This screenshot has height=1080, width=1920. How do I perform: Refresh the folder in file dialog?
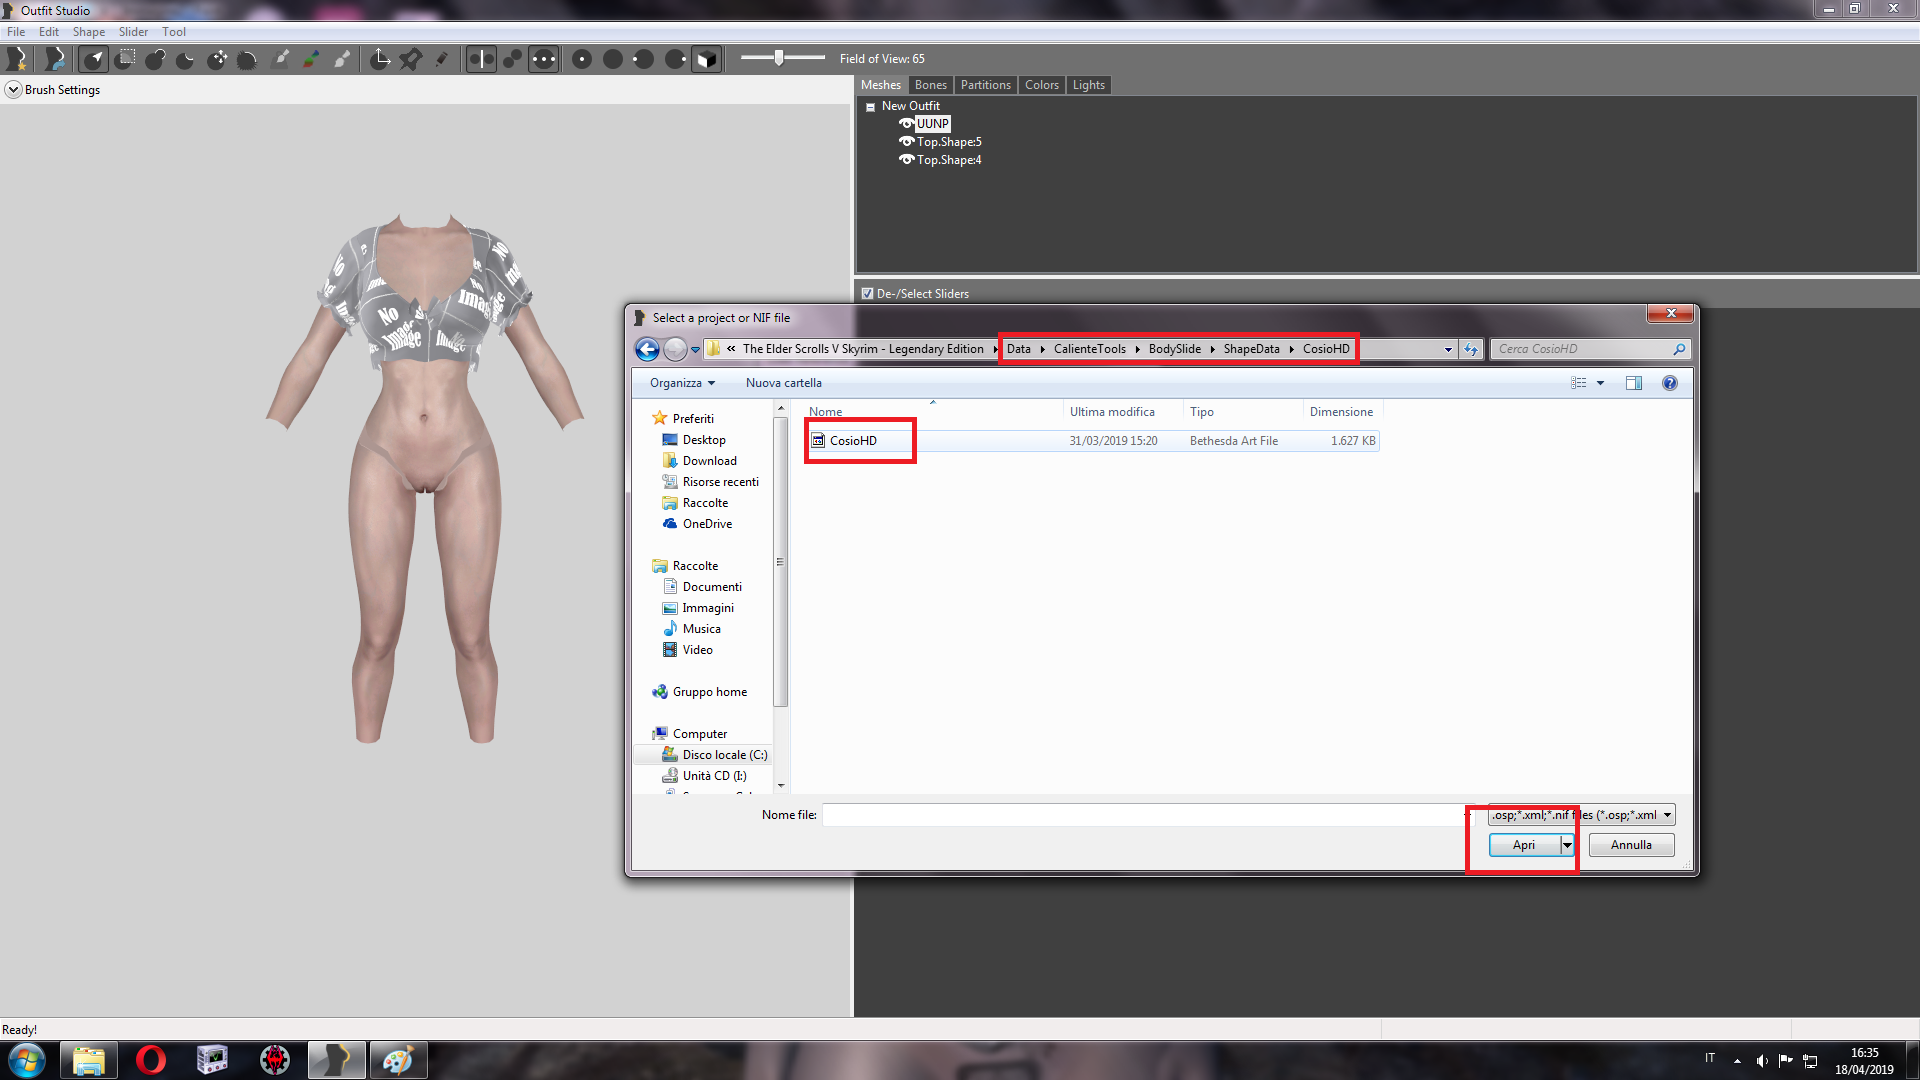(x=1470, y=349)
